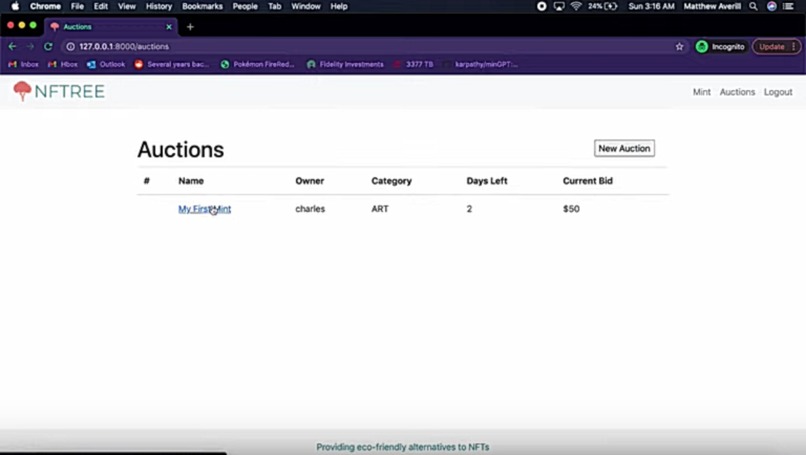806x455 pixels.
Task: Open the Pokémon FireRed bookmark
Action: click(258, 64)
